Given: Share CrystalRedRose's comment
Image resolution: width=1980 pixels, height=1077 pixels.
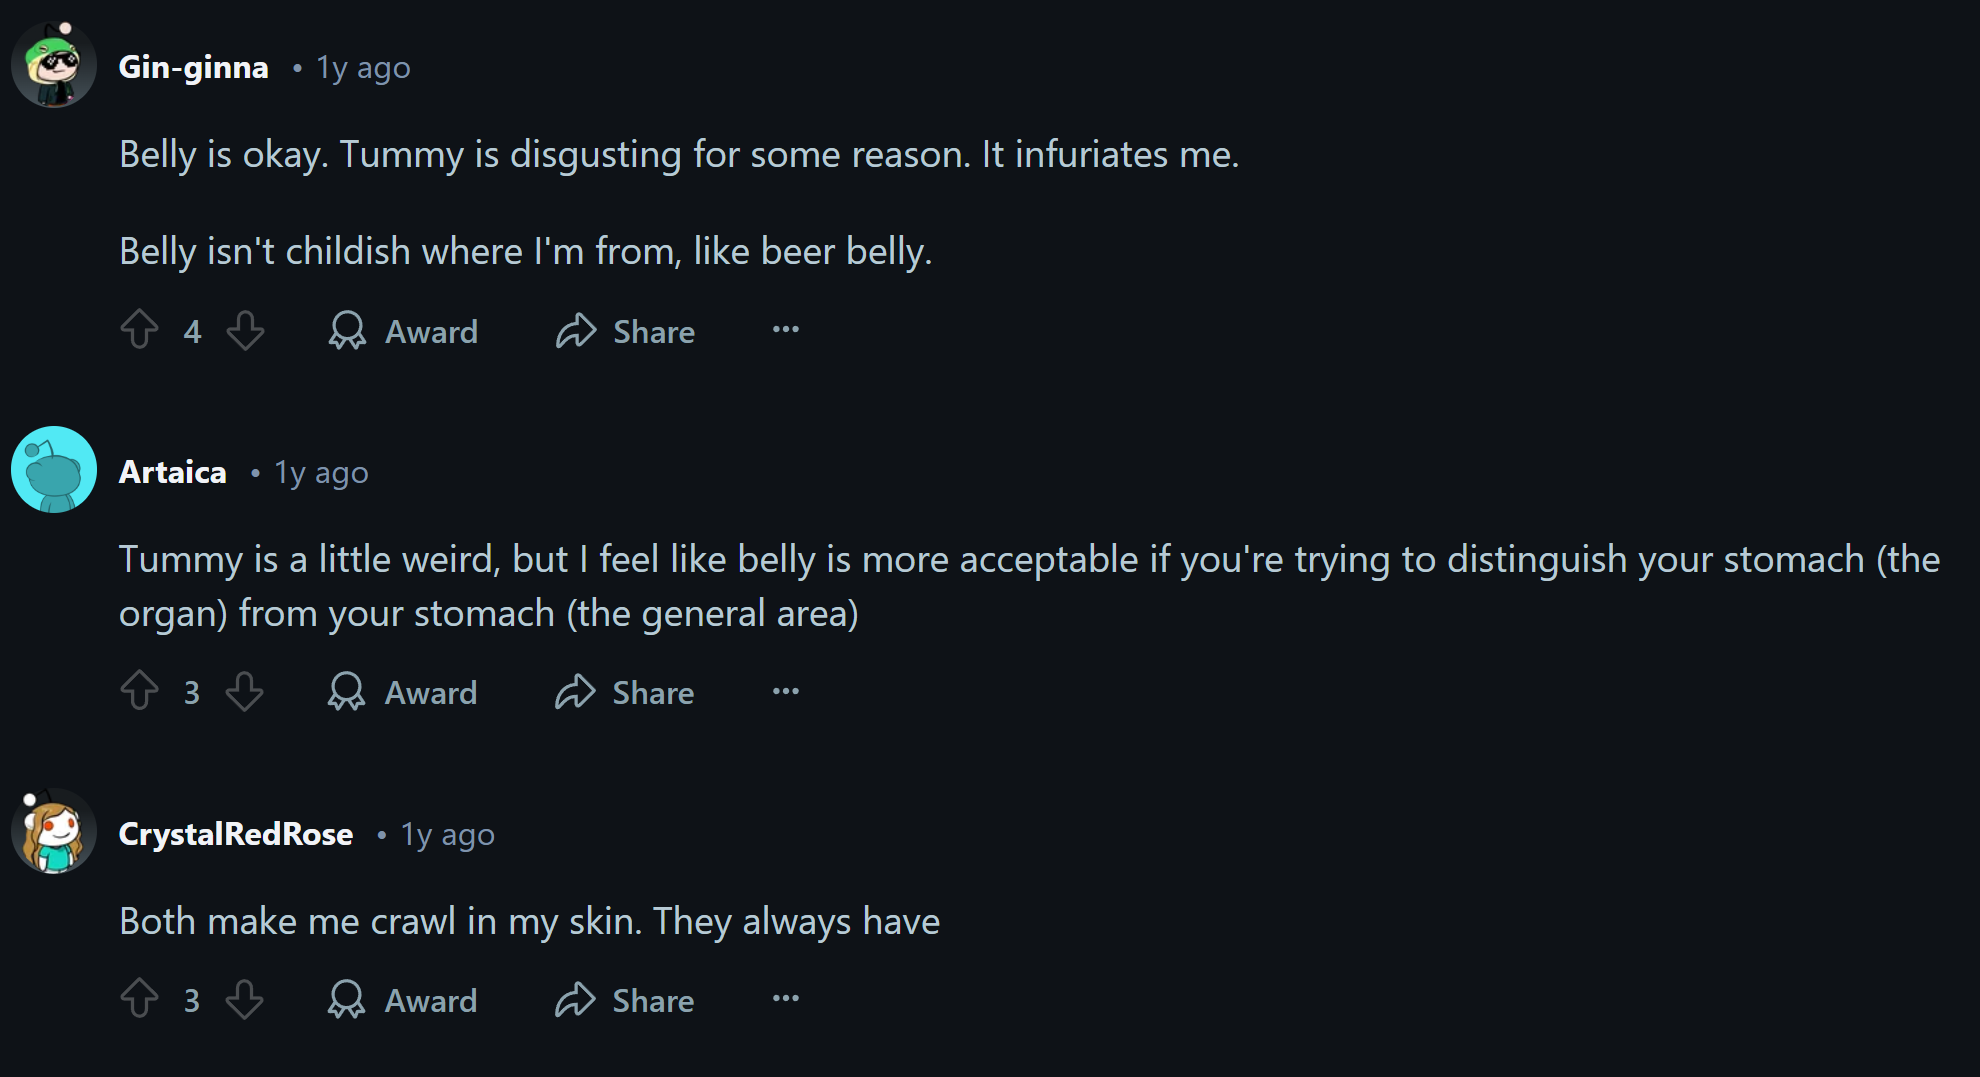Looking at the screenshot, I should (x=624, y=1000).
